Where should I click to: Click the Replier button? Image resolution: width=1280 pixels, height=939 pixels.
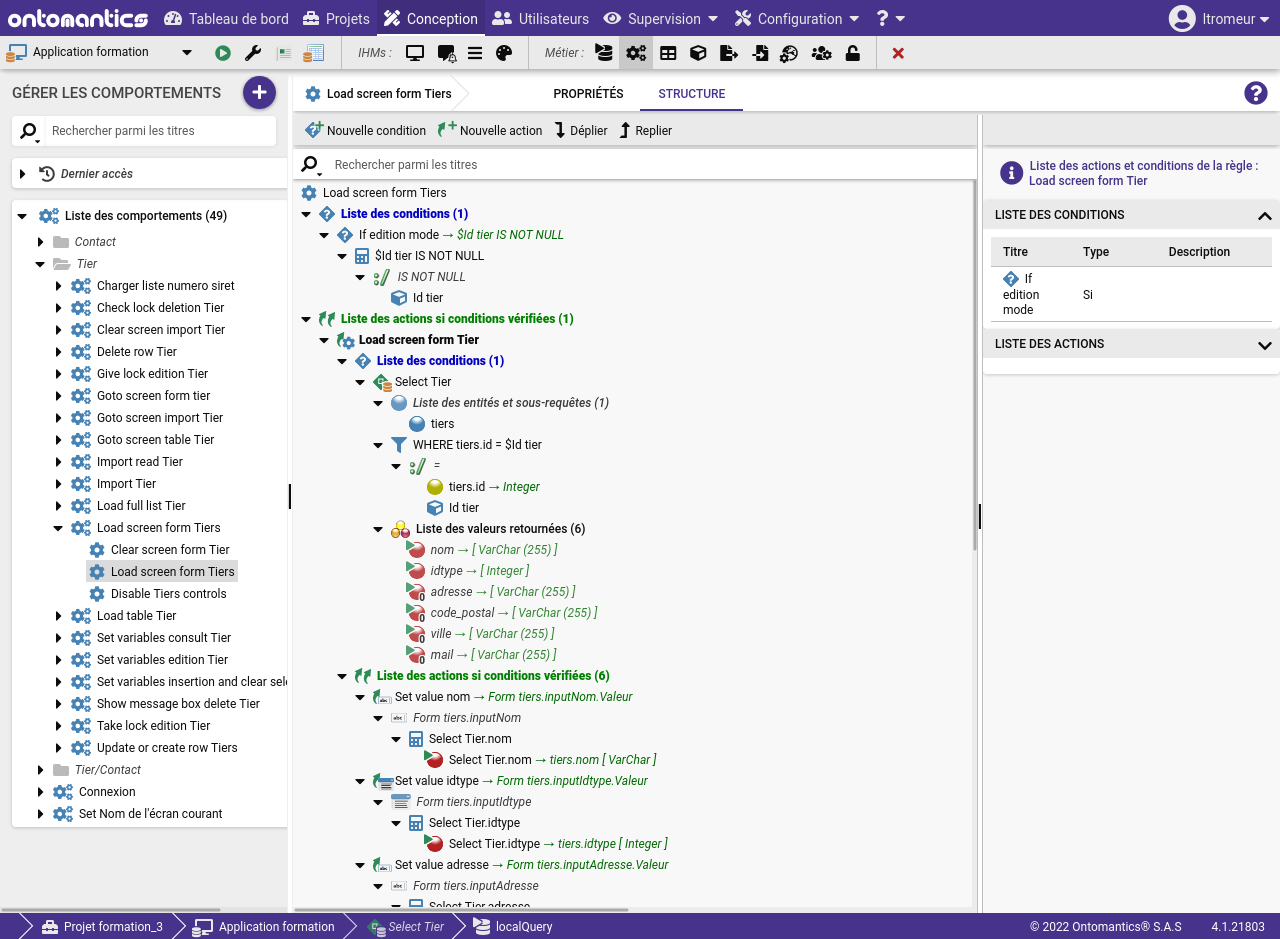(x=646, y=130)
